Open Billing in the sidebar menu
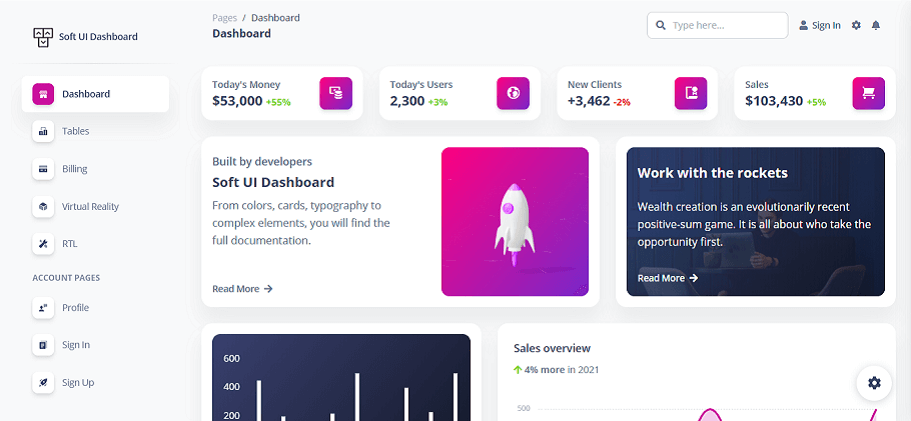911x421 pixels. click(x=95, y=169)
